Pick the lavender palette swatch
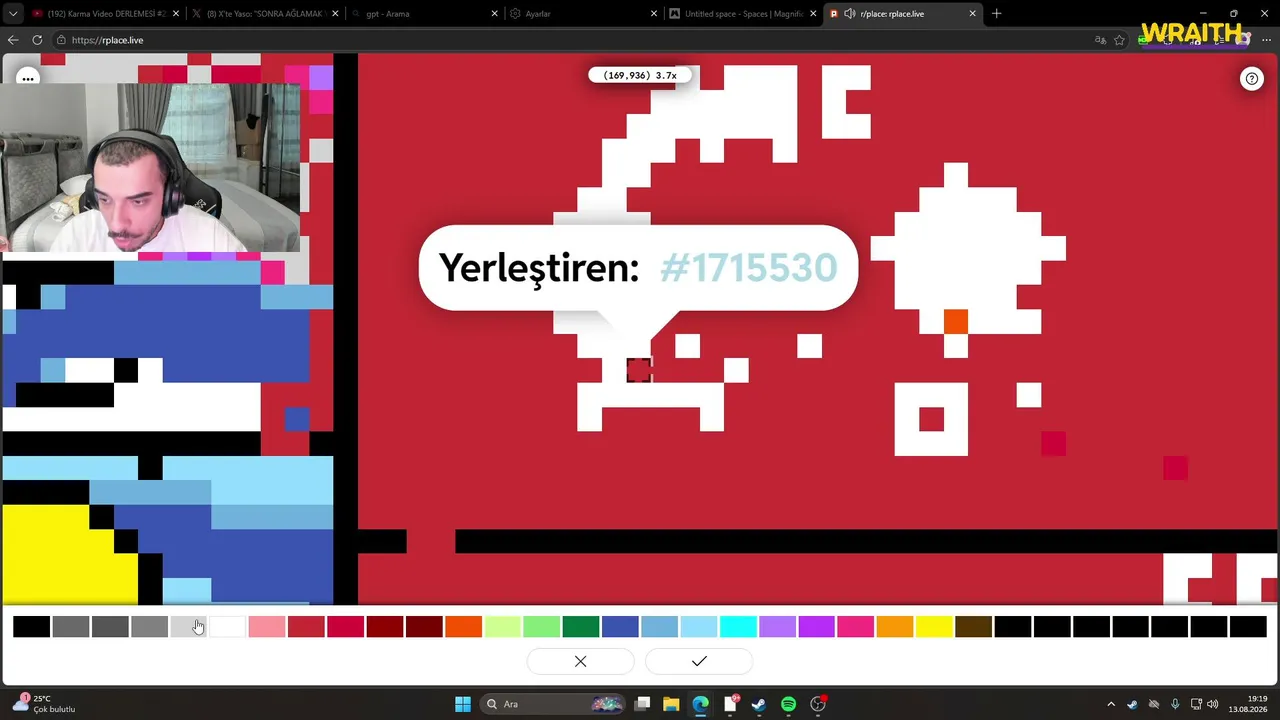The height and width of the screenshot is (720, 1280). pyautogui.click(x=777, y=627)
